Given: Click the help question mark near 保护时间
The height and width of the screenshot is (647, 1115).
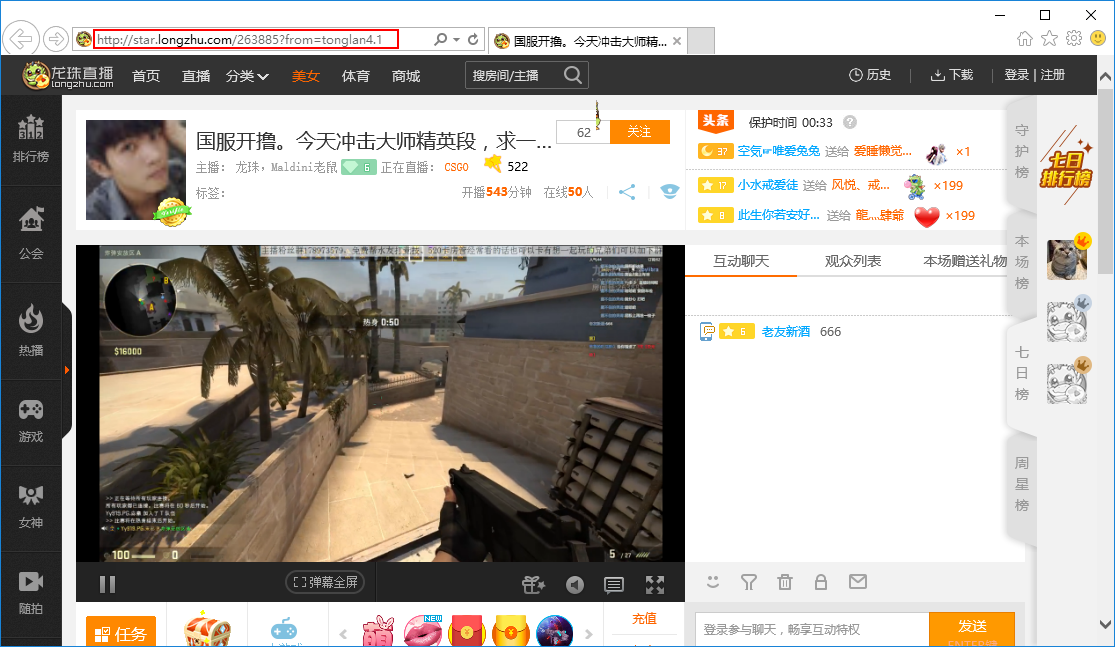Looking at the screenshot, I should click(850, 122).
